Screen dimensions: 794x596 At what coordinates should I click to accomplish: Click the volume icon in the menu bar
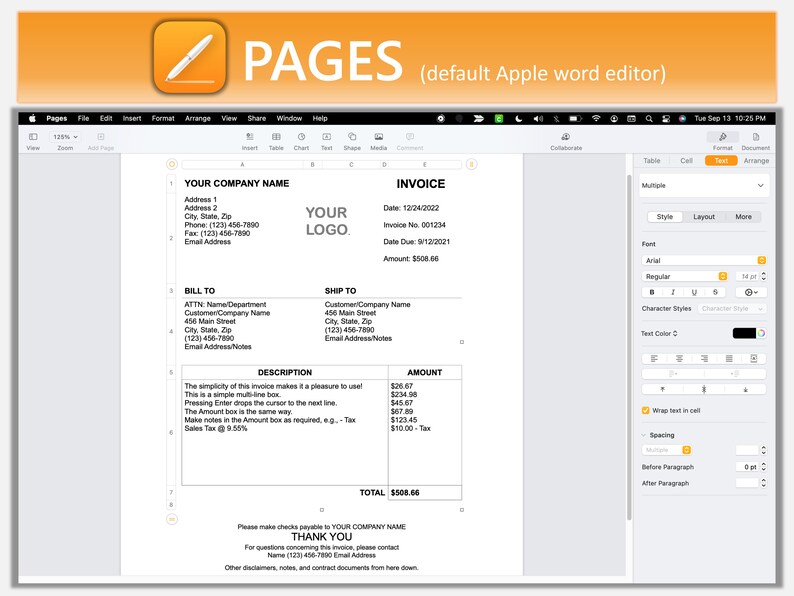pos(538,118)
